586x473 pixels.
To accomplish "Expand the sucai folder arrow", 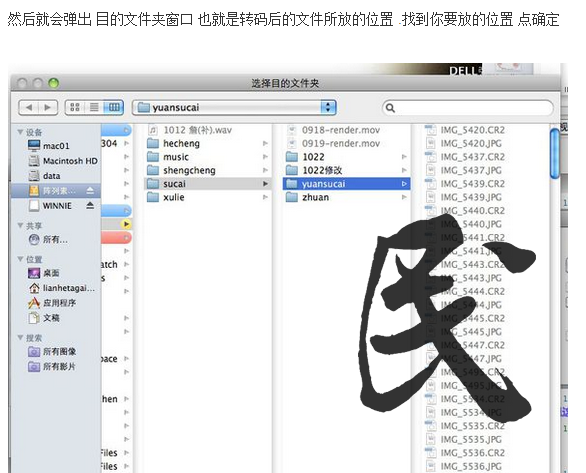I will [265, 184].
